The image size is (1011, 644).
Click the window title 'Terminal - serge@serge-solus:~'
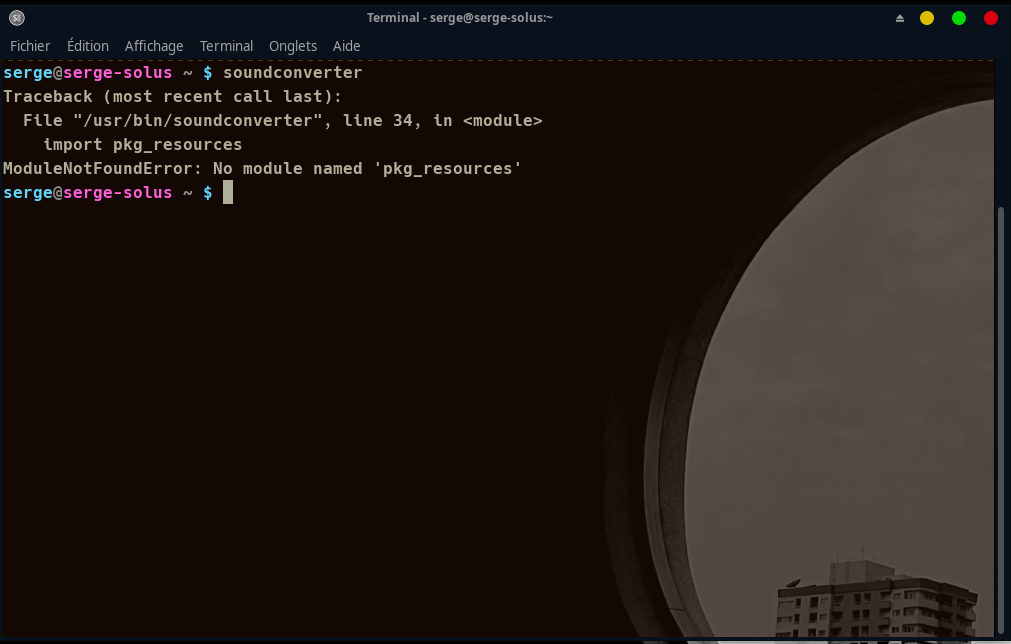(x=460, y=18)
